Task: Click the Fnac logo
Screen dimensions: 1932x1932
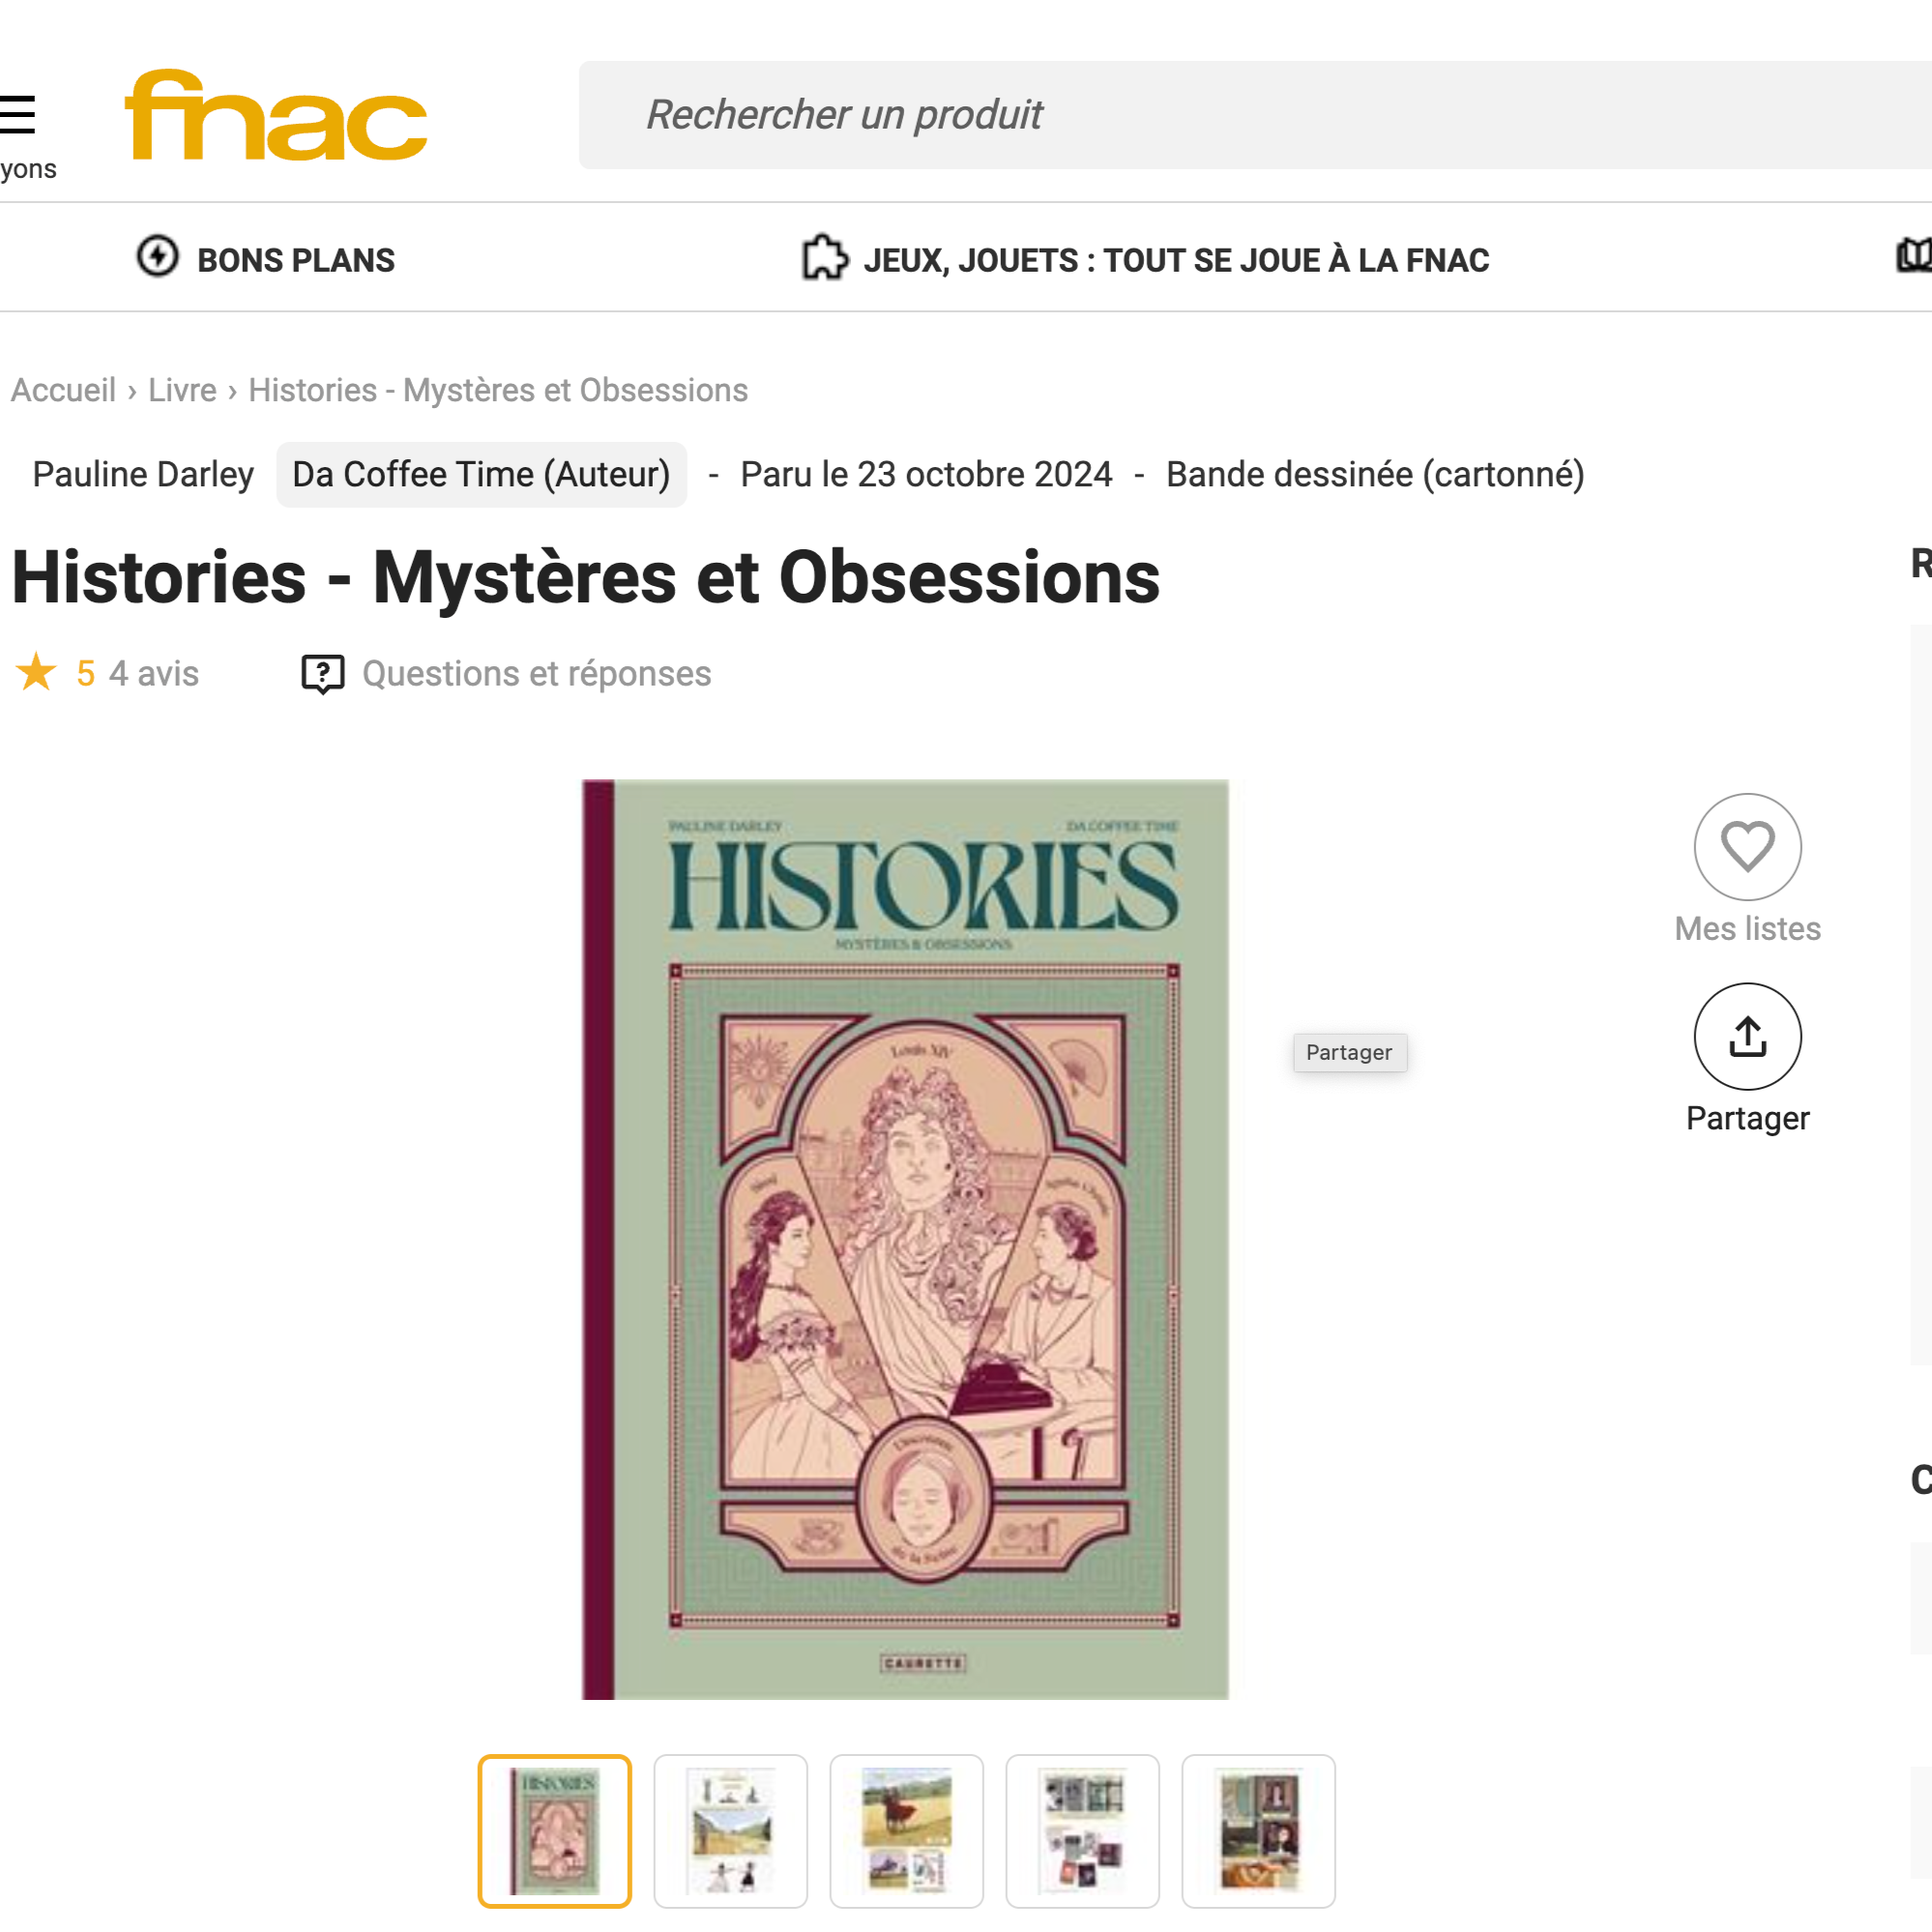Action: point(277,115)
